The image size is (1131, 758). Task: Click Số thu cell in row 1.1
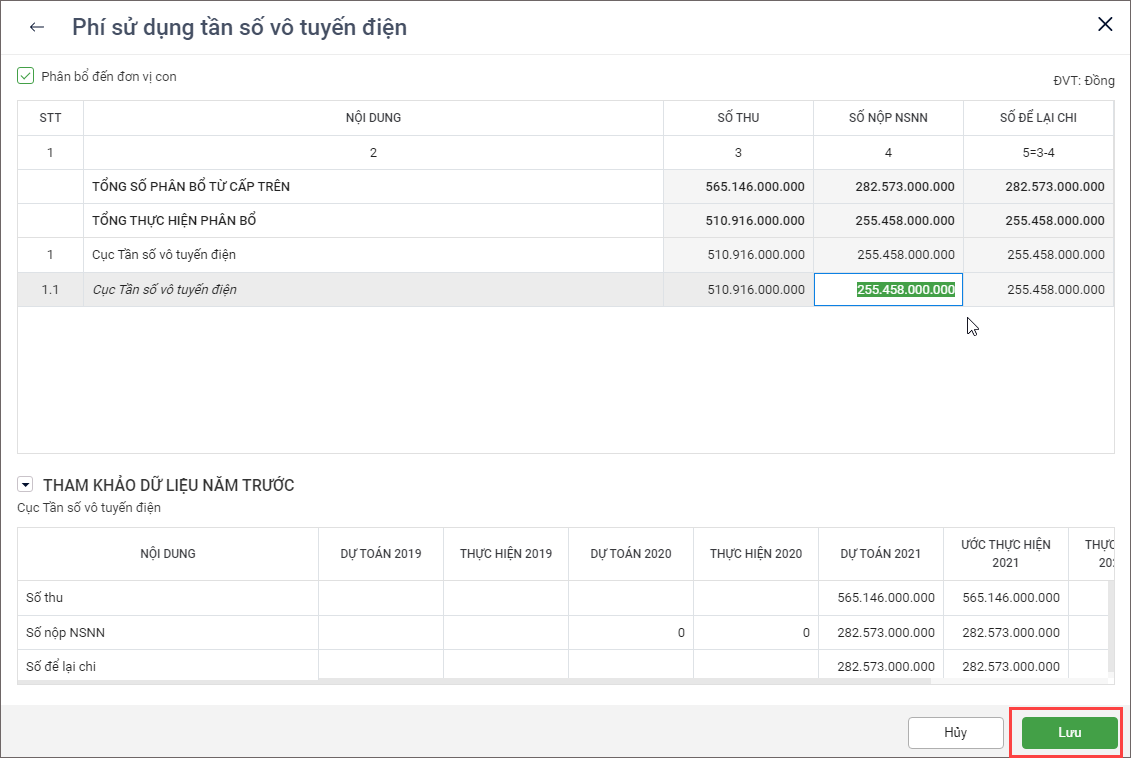point(738,290)
